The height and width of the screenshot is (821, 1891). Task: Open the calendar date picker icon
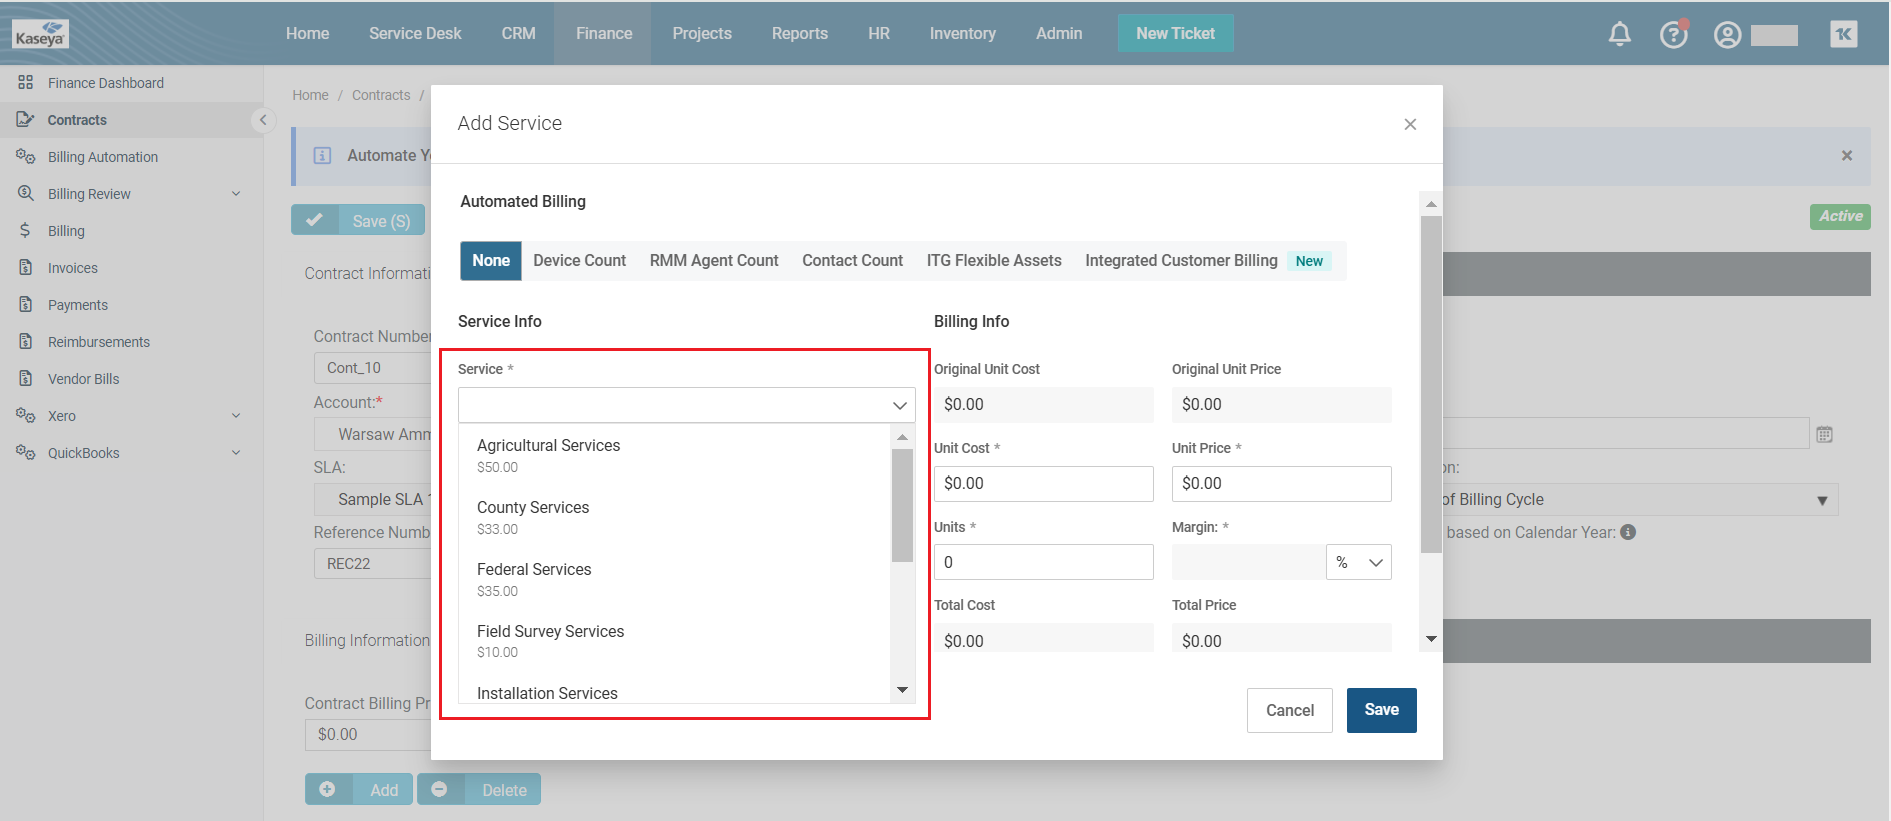coord(1824,434)
